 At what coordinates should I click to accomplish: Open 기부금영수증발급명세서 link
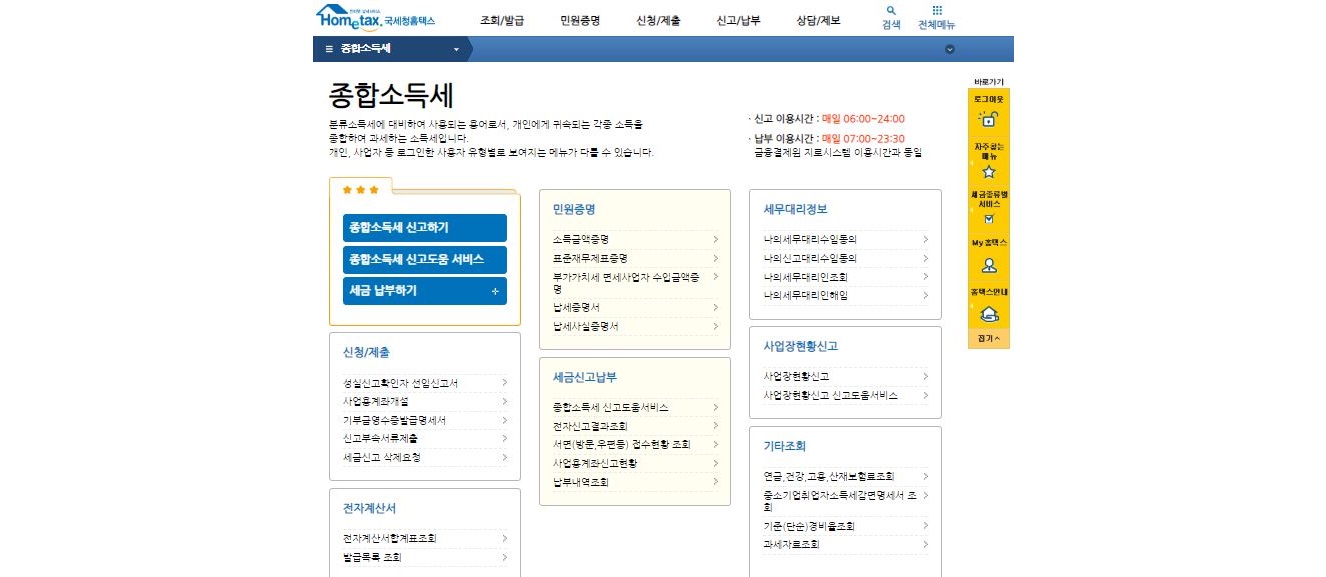pyautogui.click(x=394, y=420)
